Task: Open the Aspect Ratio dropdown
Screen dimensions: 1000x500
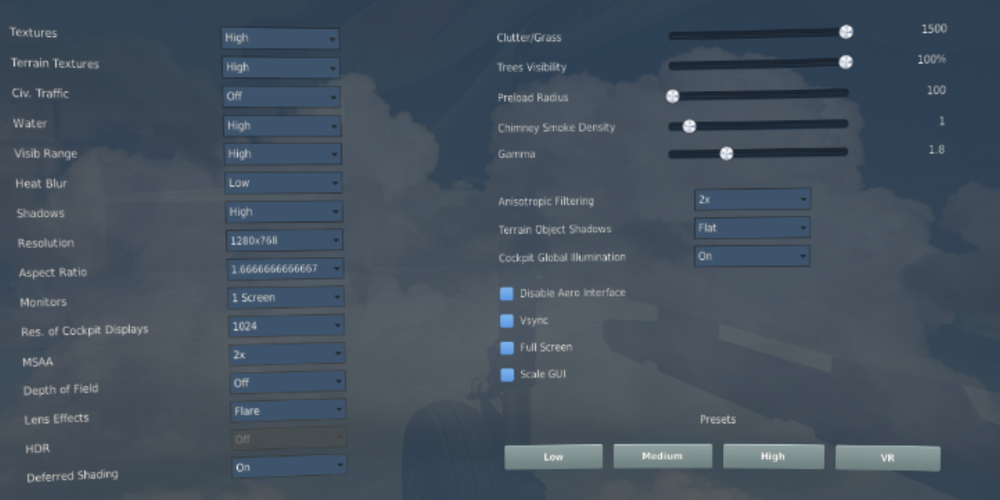Action: point(285,268)
